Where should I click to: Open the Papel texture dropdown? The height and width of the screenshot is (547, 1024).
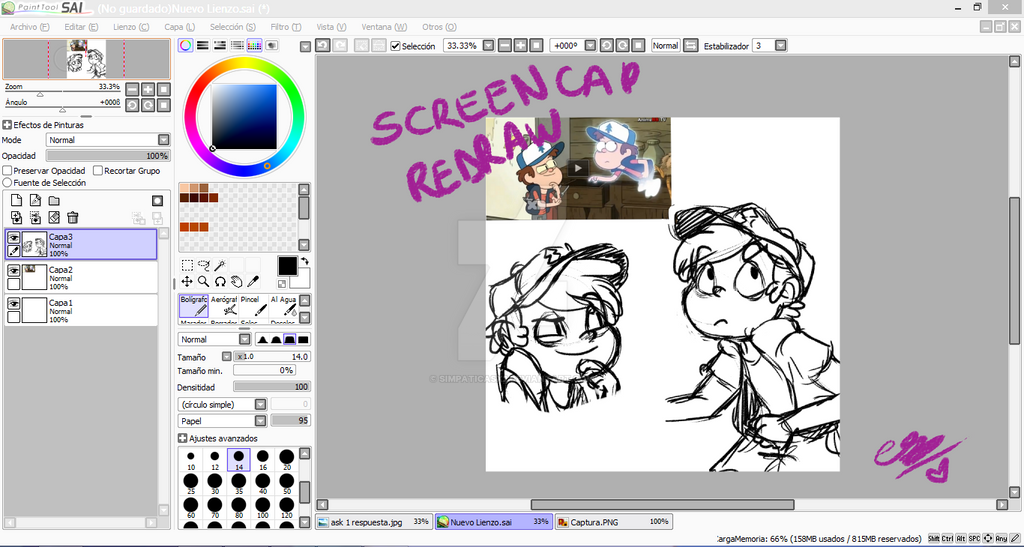[x=222, y=421]
